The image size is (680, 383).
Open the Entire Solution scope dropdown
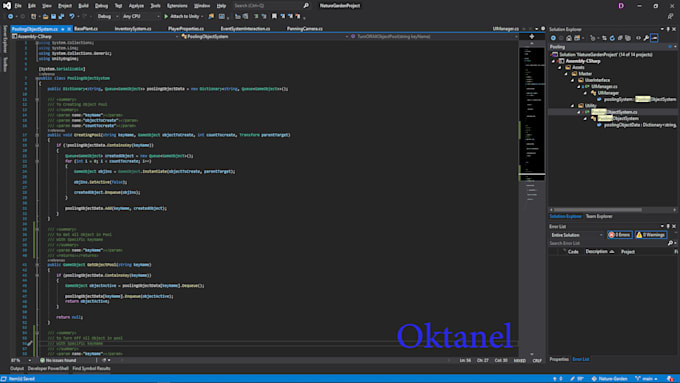pyautogui.click(x=576, y=235)
